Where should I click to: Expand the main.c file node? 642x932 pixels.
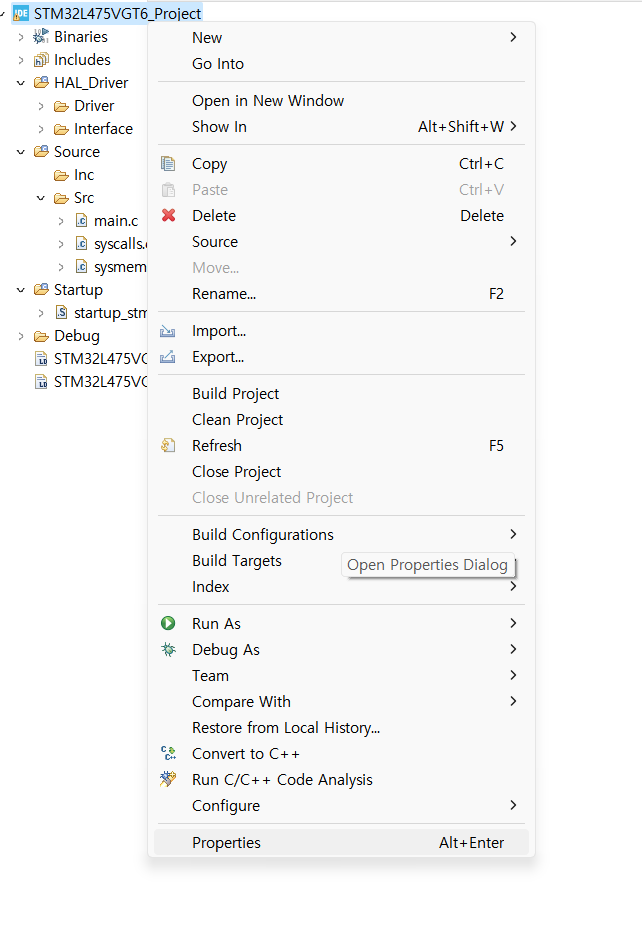(x=61, y=221)
